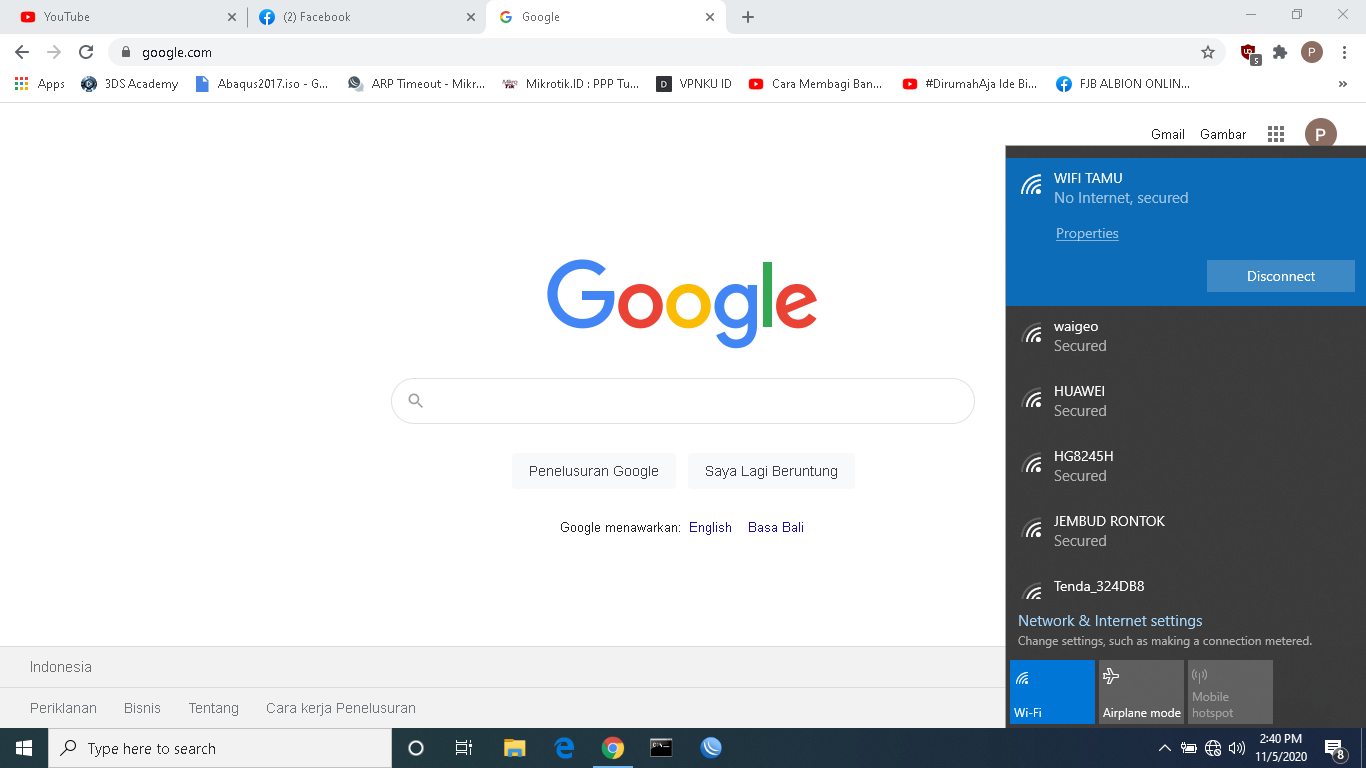Click the Saya Lagi Beruntung button
The width and height of the screenshot is (1366, 768).
(x=771, y=471)
